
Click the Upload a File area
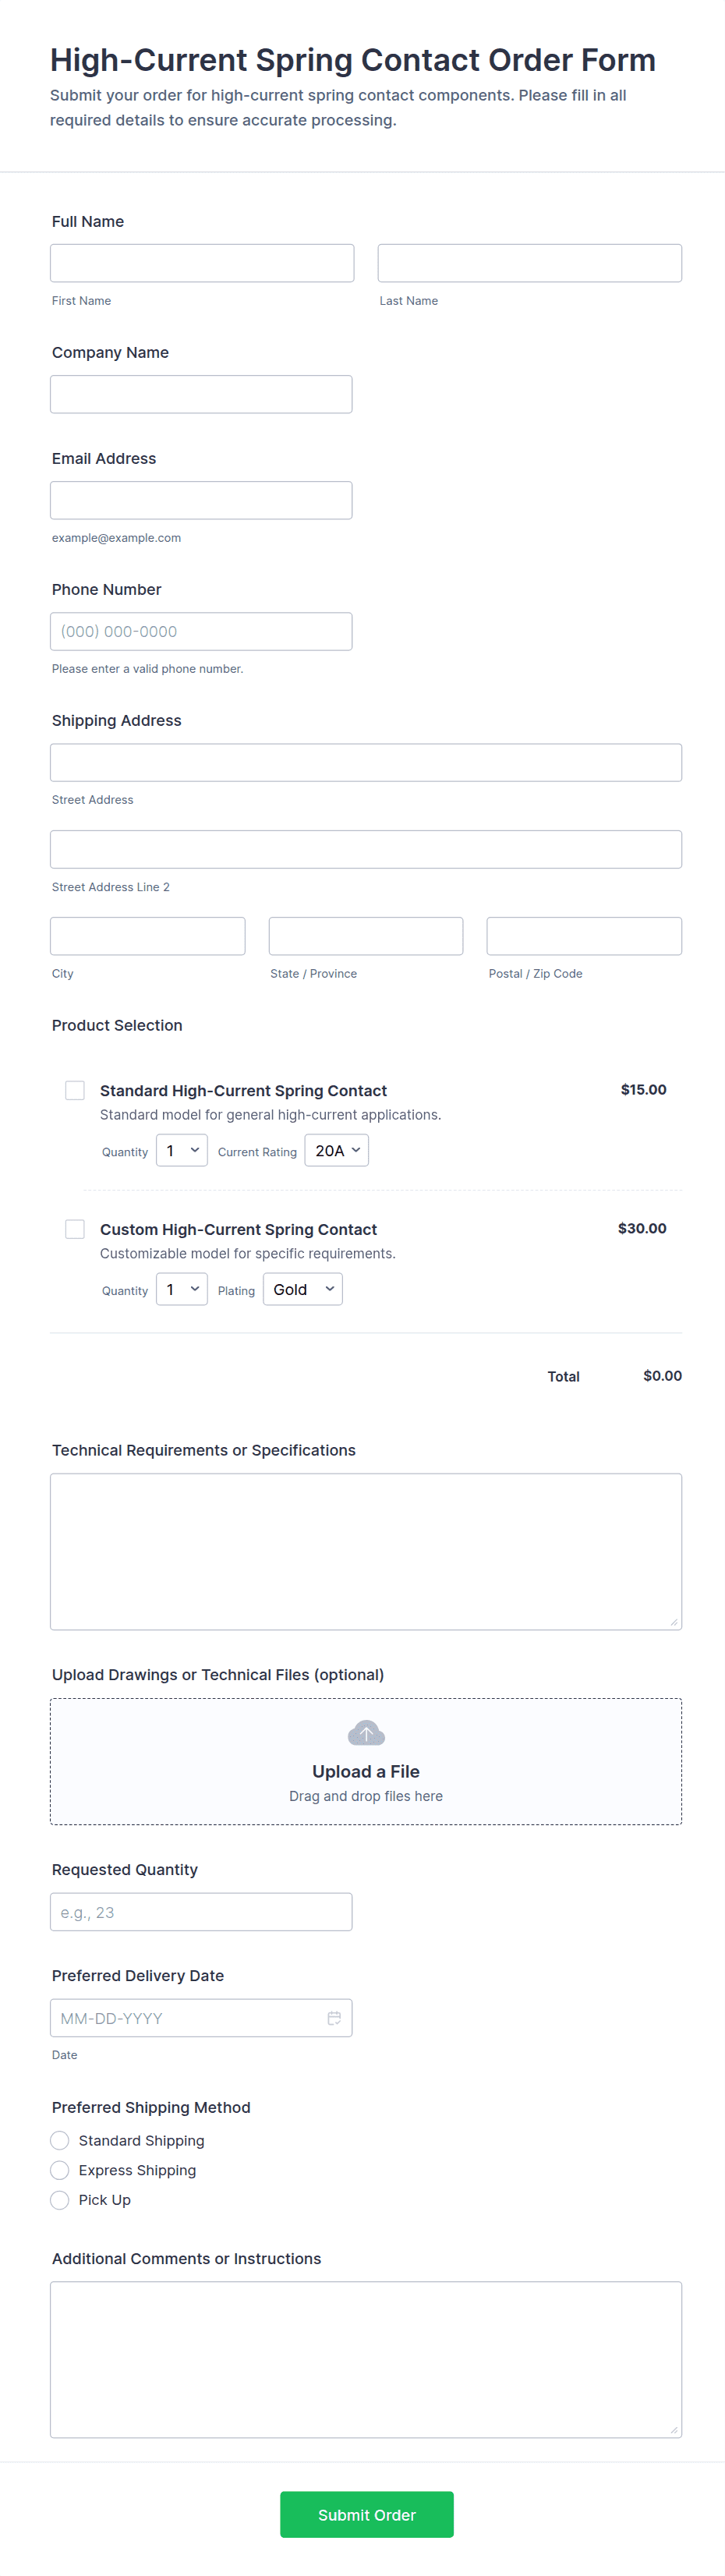pos(365,1771)
